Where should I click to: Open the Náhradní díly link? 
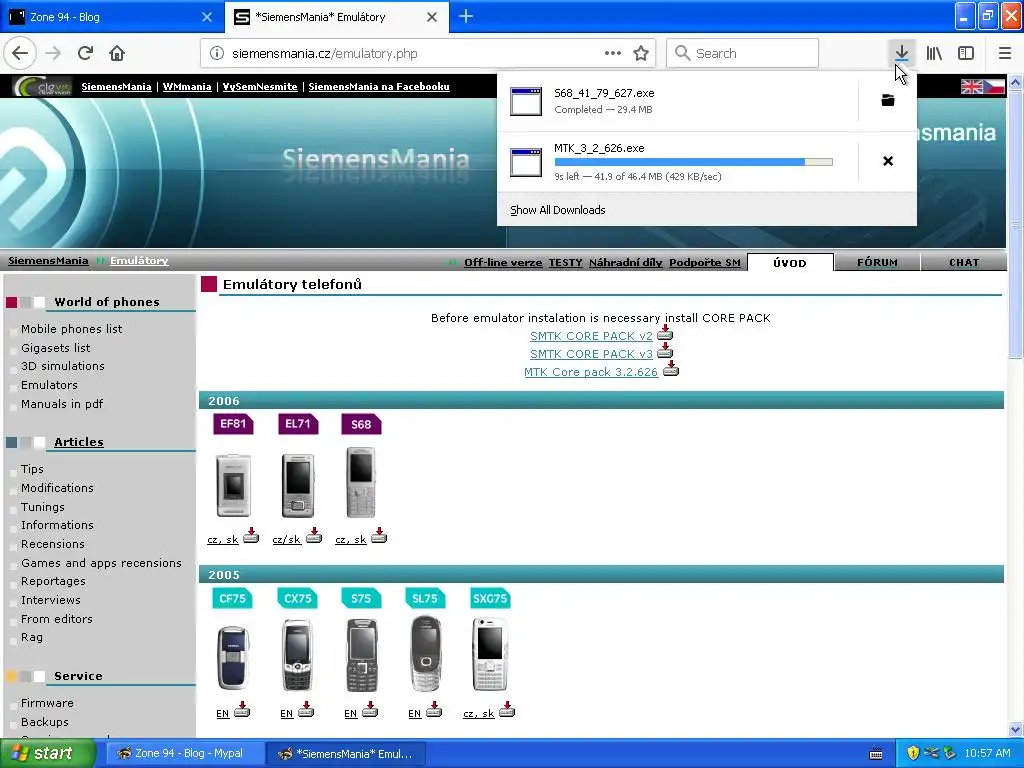tap(626, 263)
